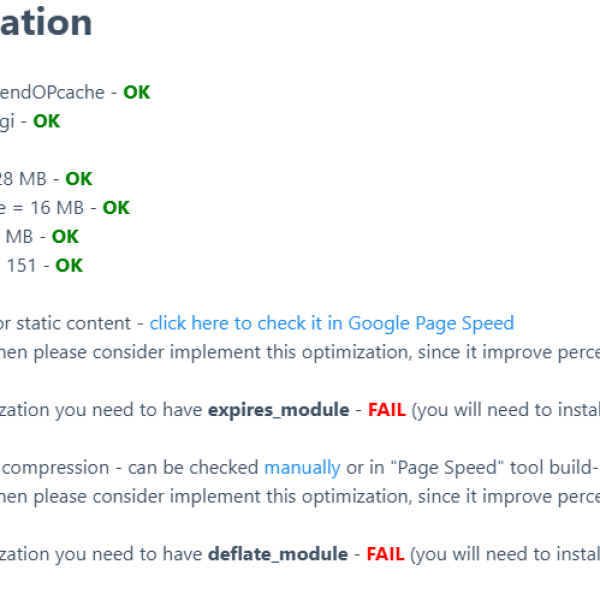
Task: Click the OK status beside endOPcache
Action: point(137,92)
